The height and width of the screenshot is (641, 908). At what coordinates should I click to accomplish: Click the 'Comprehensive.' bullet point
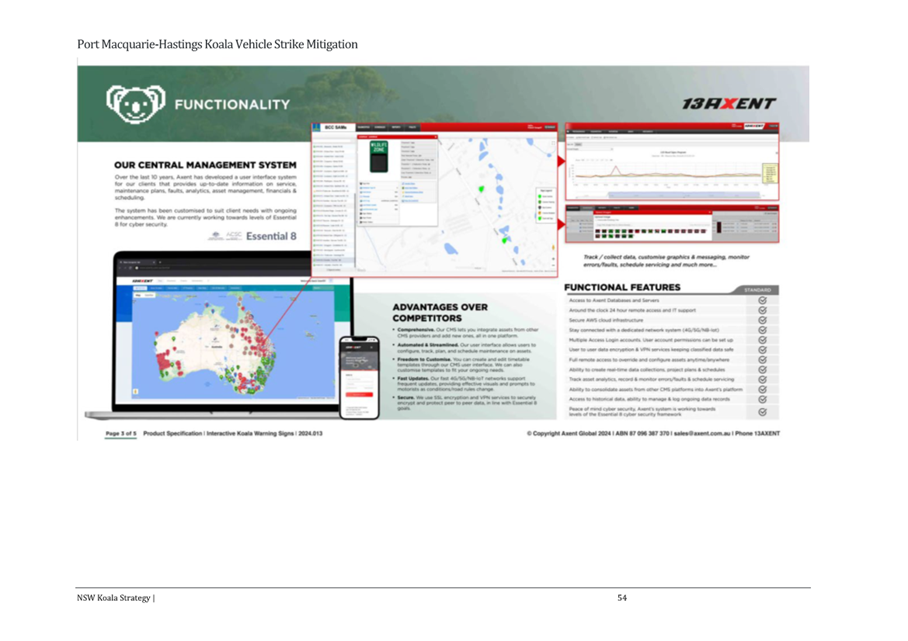(x=467, y=332)
